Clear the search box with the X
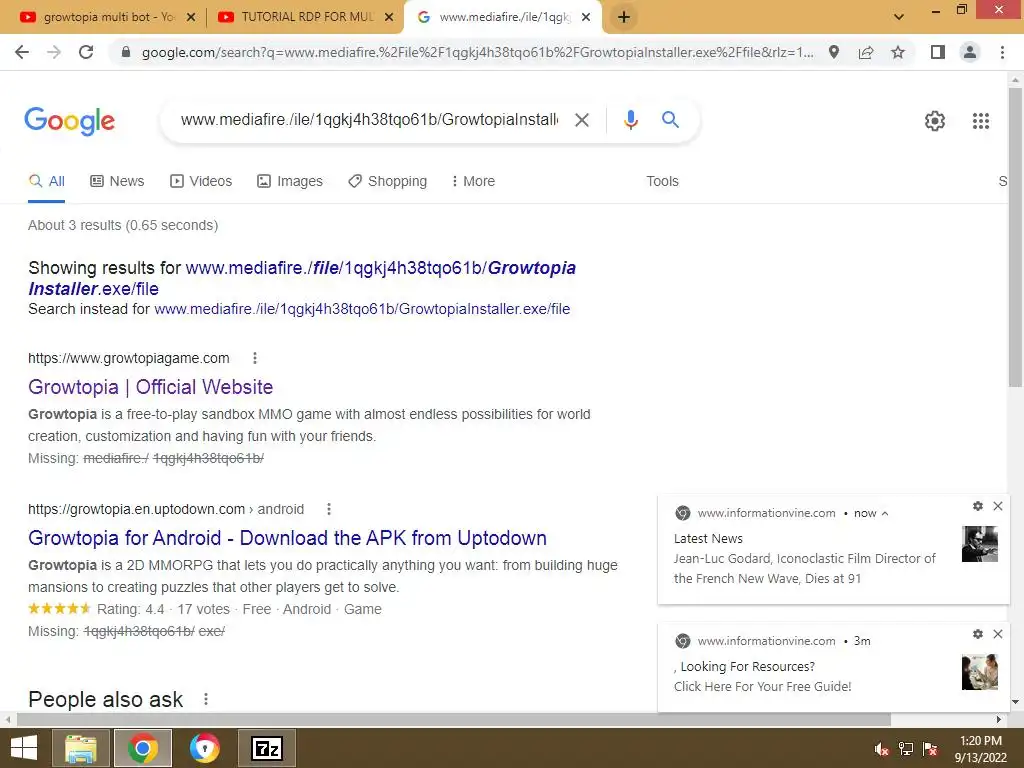Screen dimensions: 1024x768 (581, 120)
